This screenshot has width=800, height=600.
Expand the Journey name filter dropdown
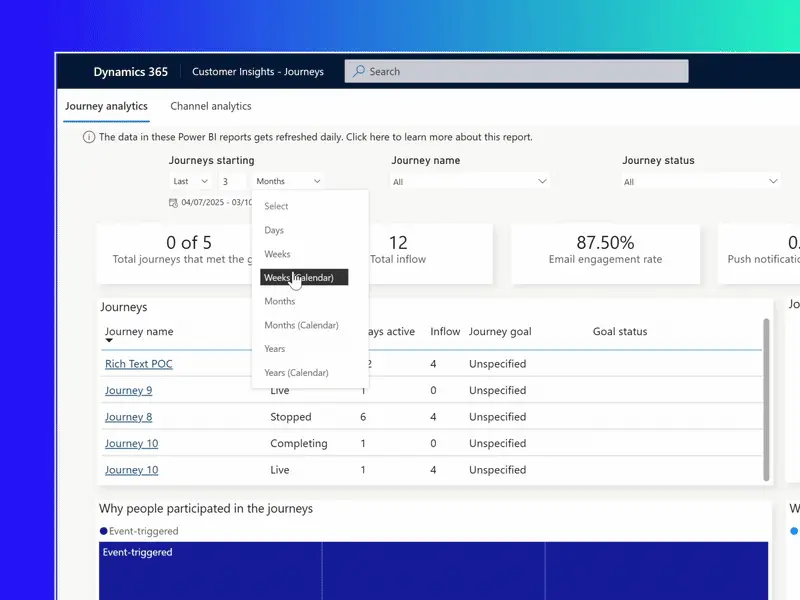[470, 181]
